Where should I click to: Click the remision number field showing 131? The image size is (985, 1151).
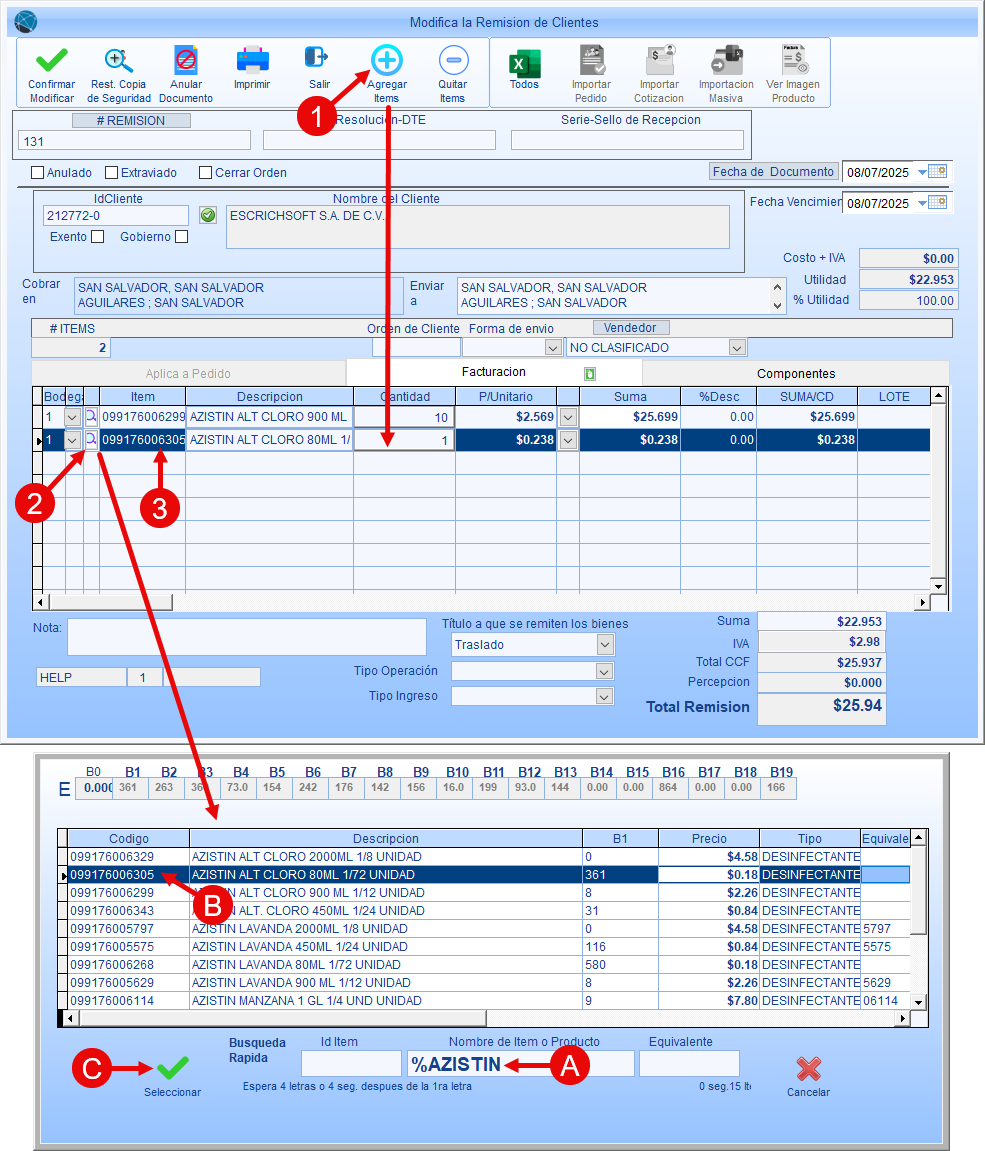point(136,141)
